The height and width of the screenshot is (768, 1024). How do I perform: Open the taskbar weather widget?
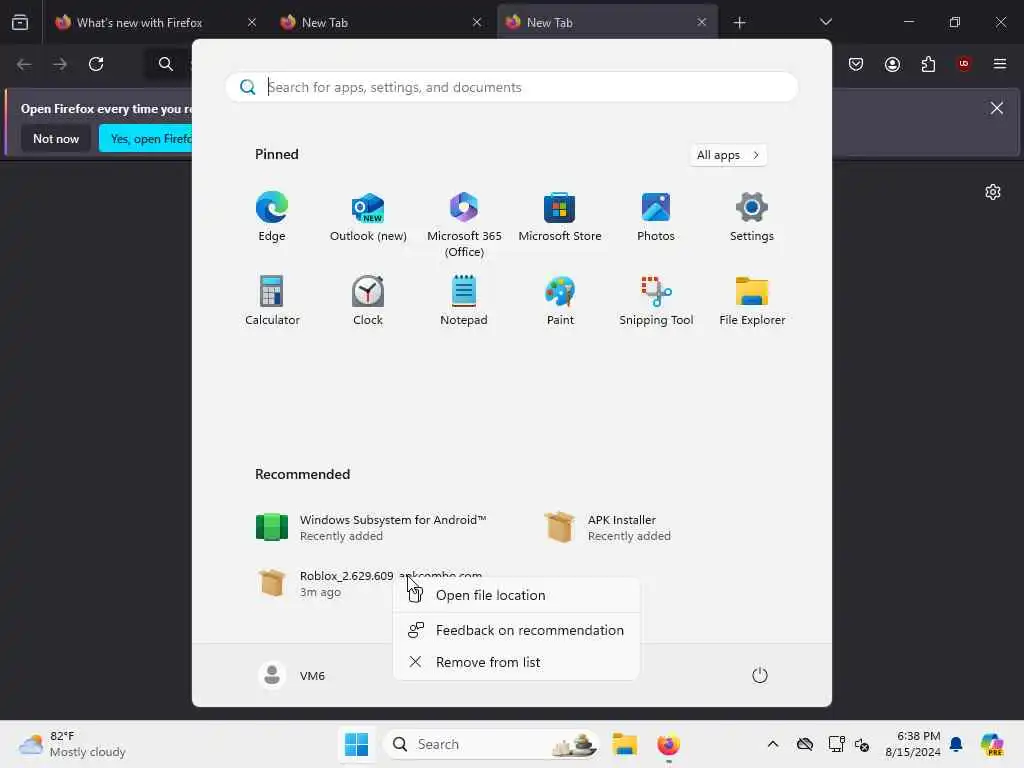tap(73, 744)
